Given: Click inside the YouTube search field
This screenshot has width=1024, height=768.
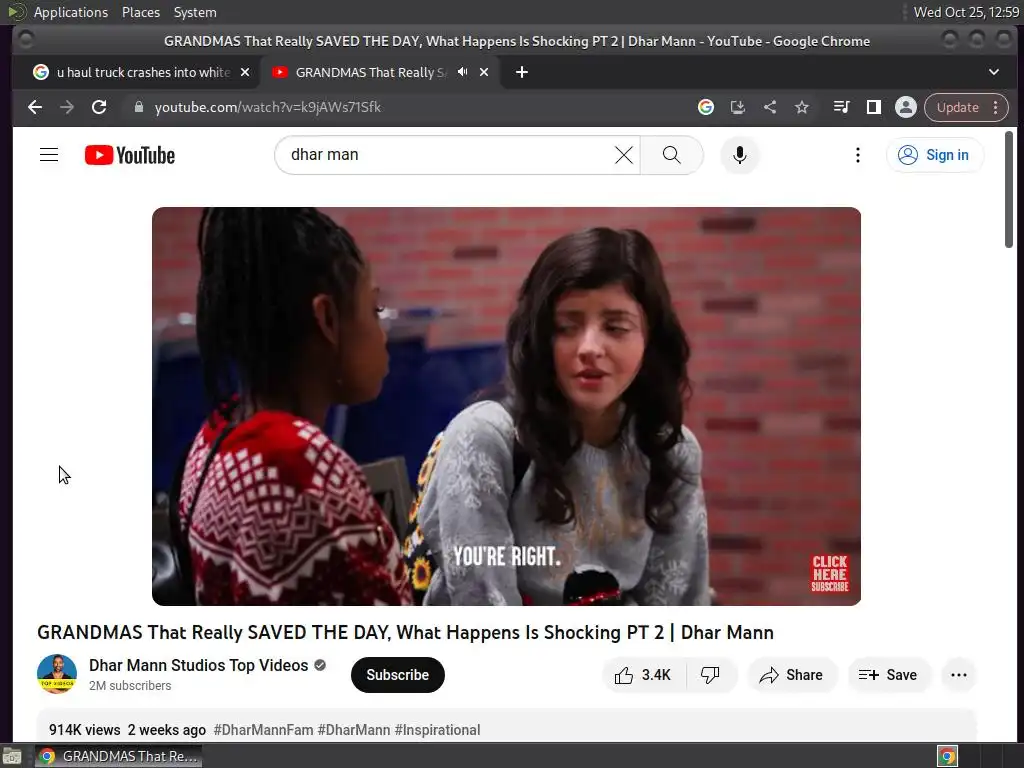Looking at the screenshot, I should (451, 155).
